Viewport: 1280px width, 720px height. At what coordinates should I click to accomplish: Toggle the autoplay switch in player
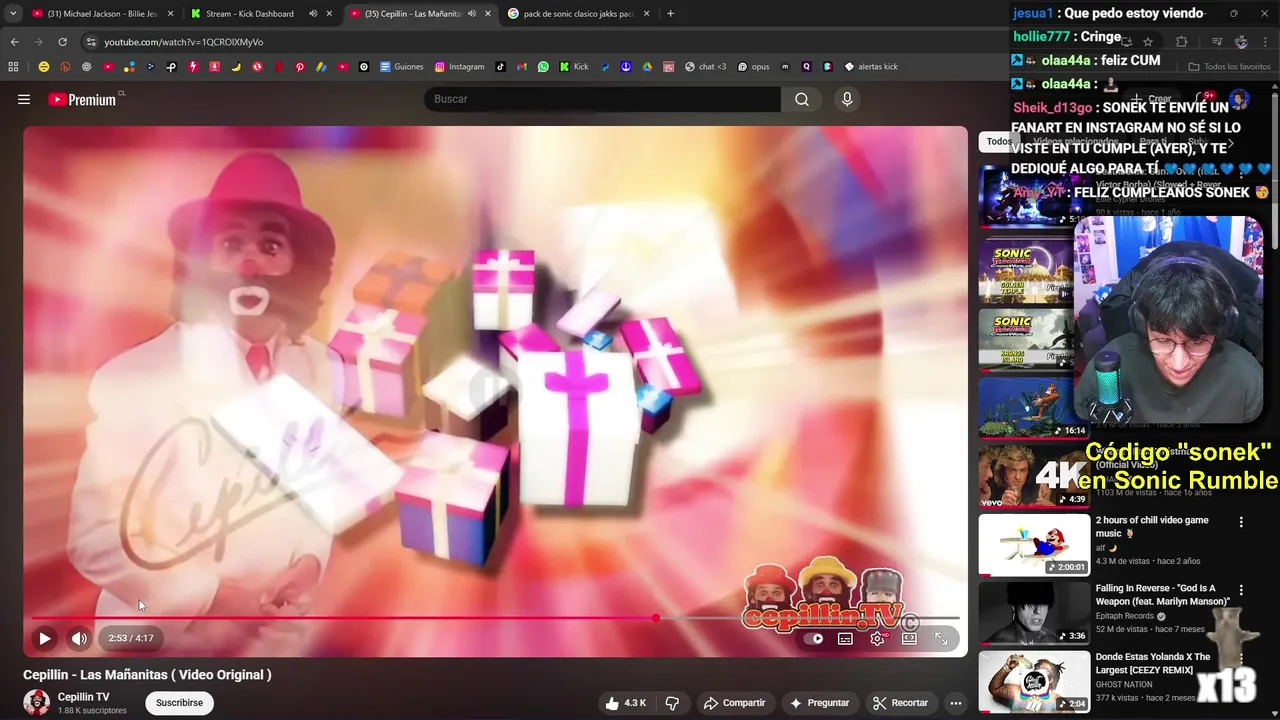tap(815, 638)
